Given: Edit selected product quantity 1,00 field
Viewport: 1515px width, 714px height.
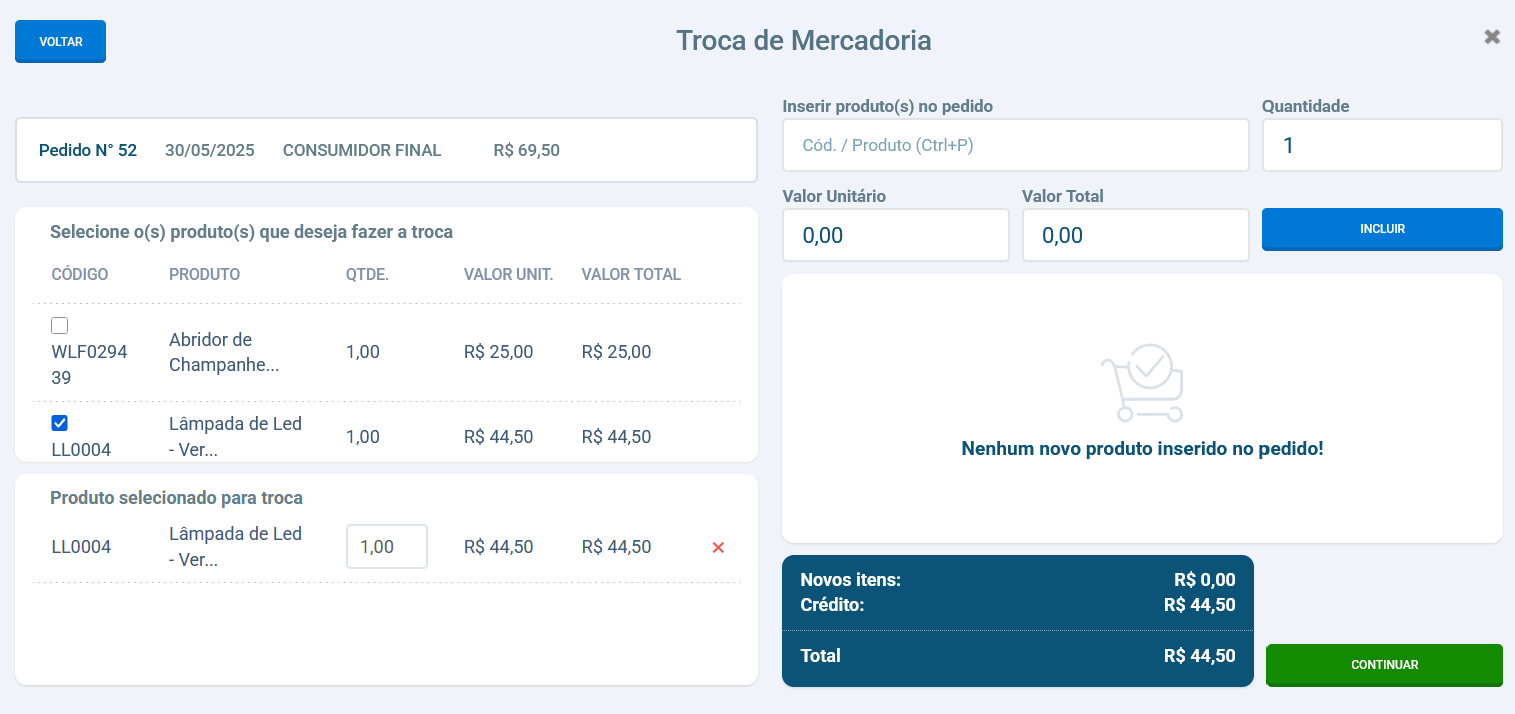Looking at the screenshot, I should tap(386, 547).
